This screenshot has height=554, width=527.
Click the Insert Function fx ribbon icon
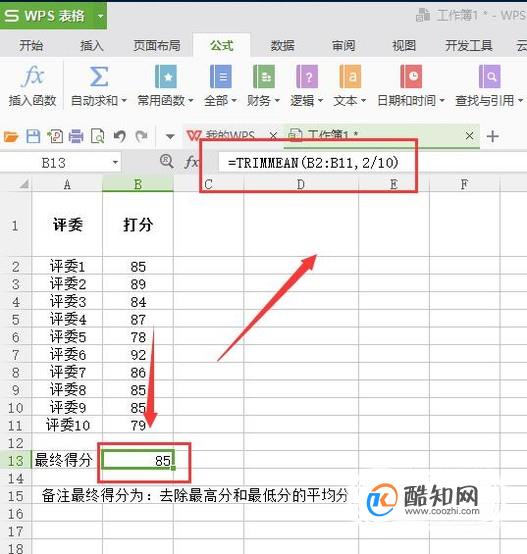tap(32, 76)
